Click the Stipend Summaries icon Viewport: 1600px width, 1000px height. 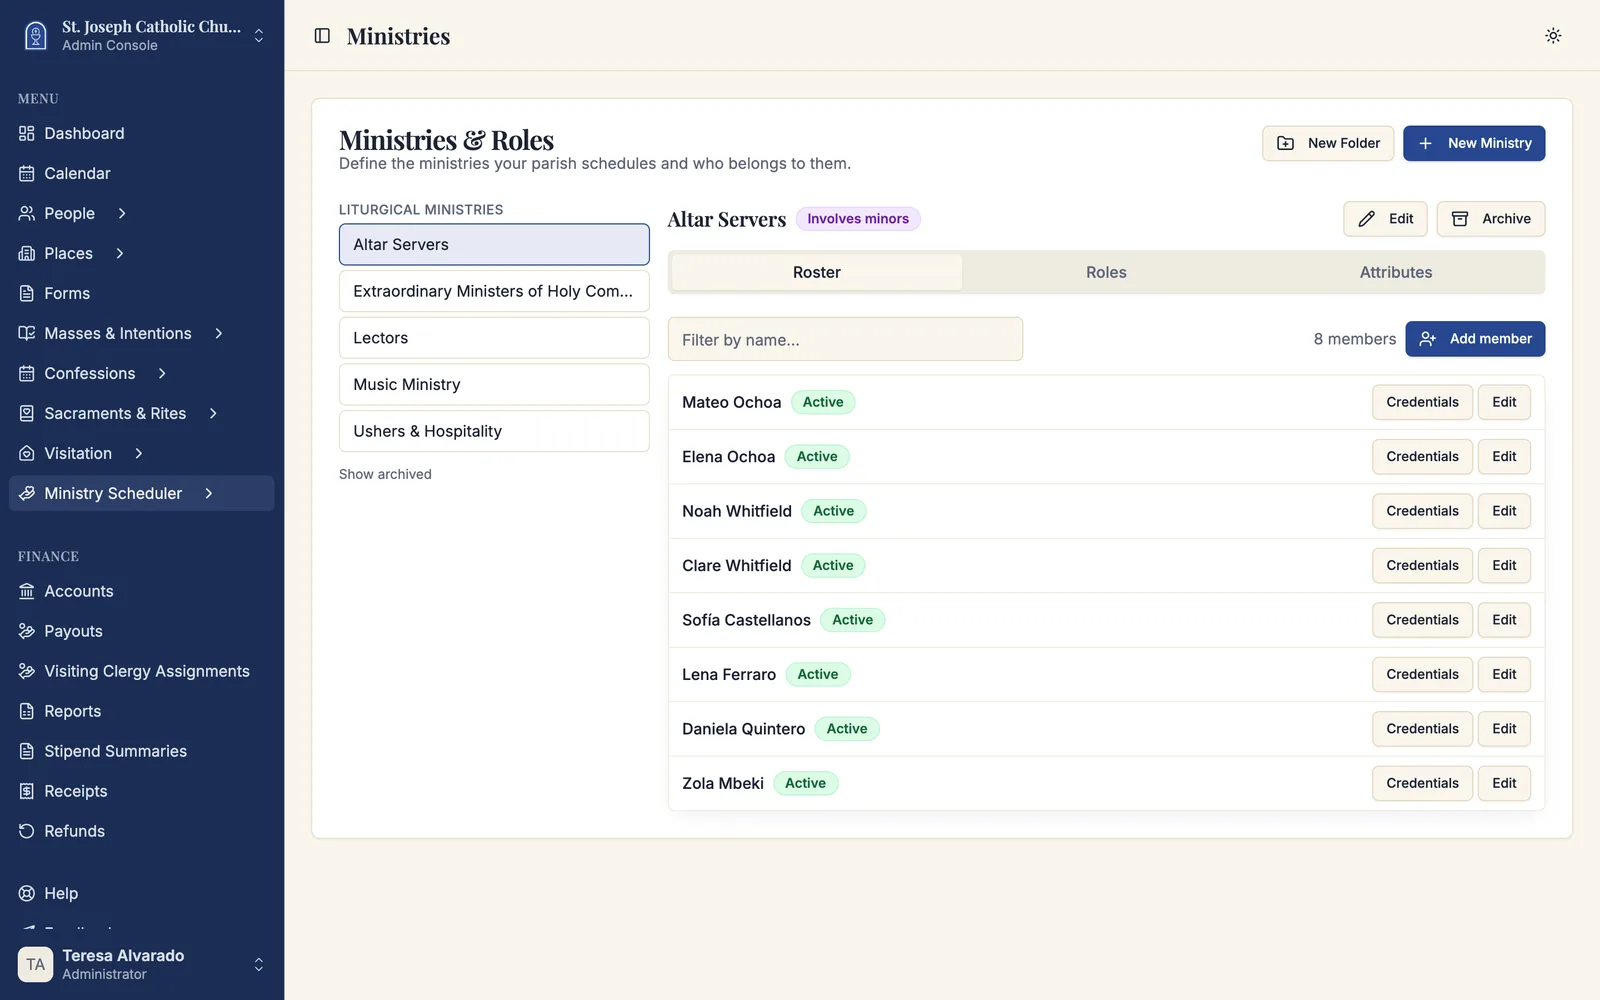tap(27, 752)
